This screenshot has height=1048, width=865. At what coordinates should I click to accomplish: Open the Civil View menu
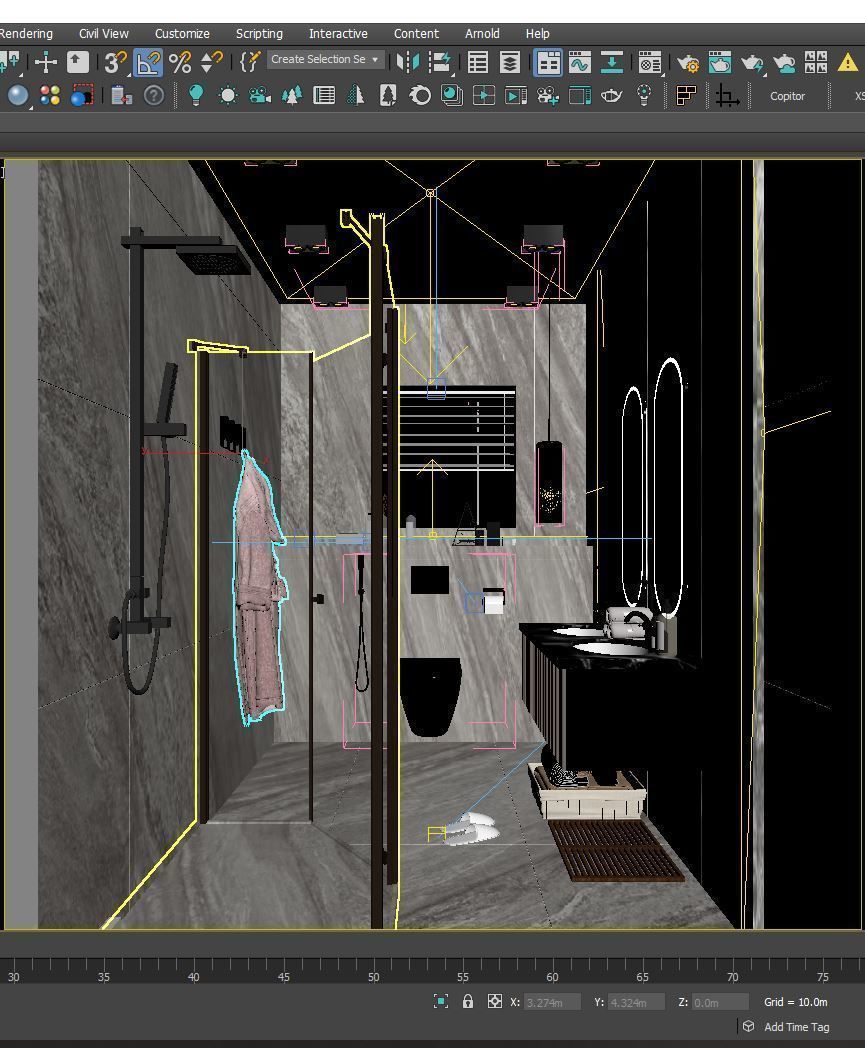coord(104,33)
